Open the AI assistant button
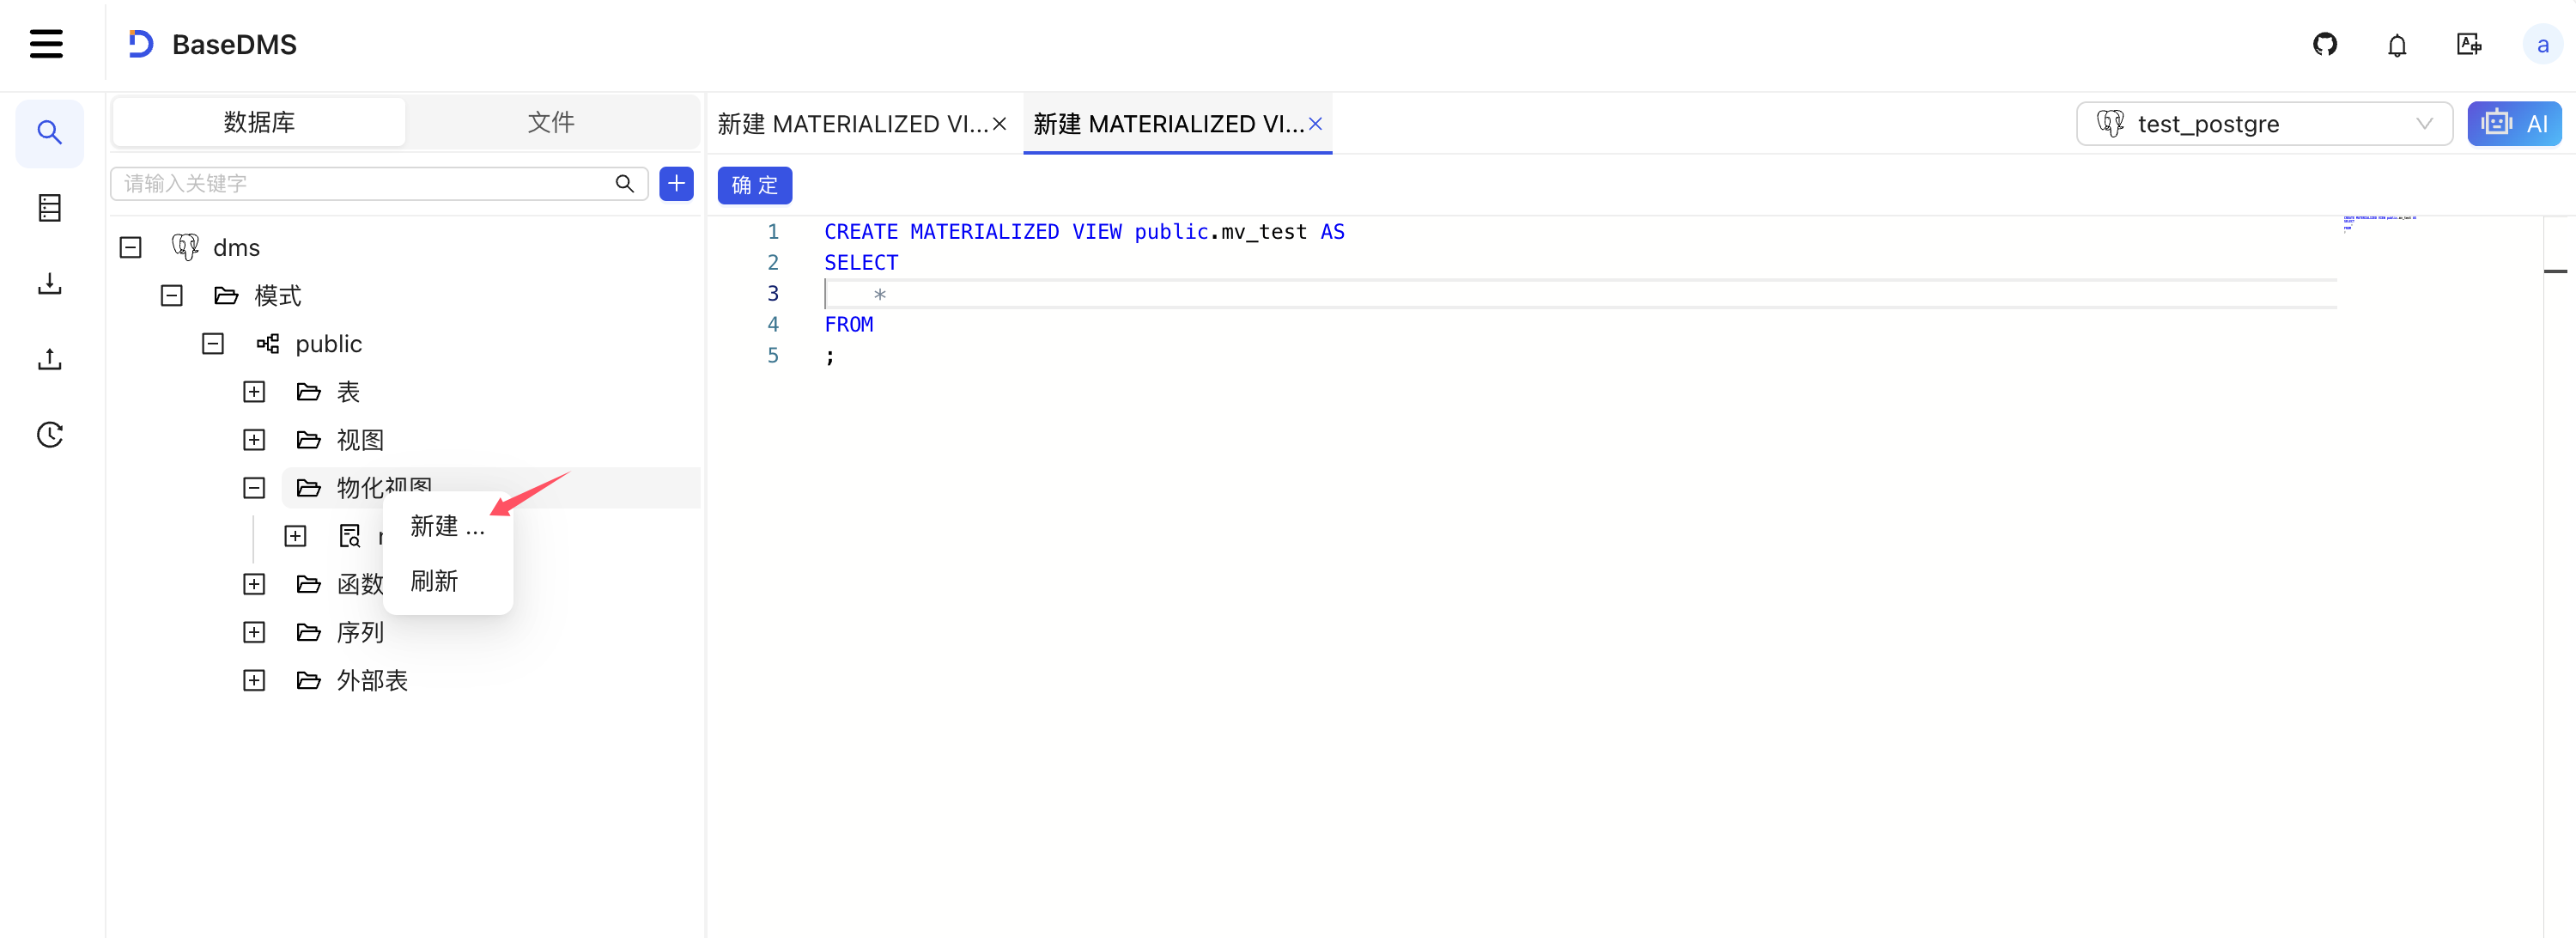 (x=2514, y=124)
